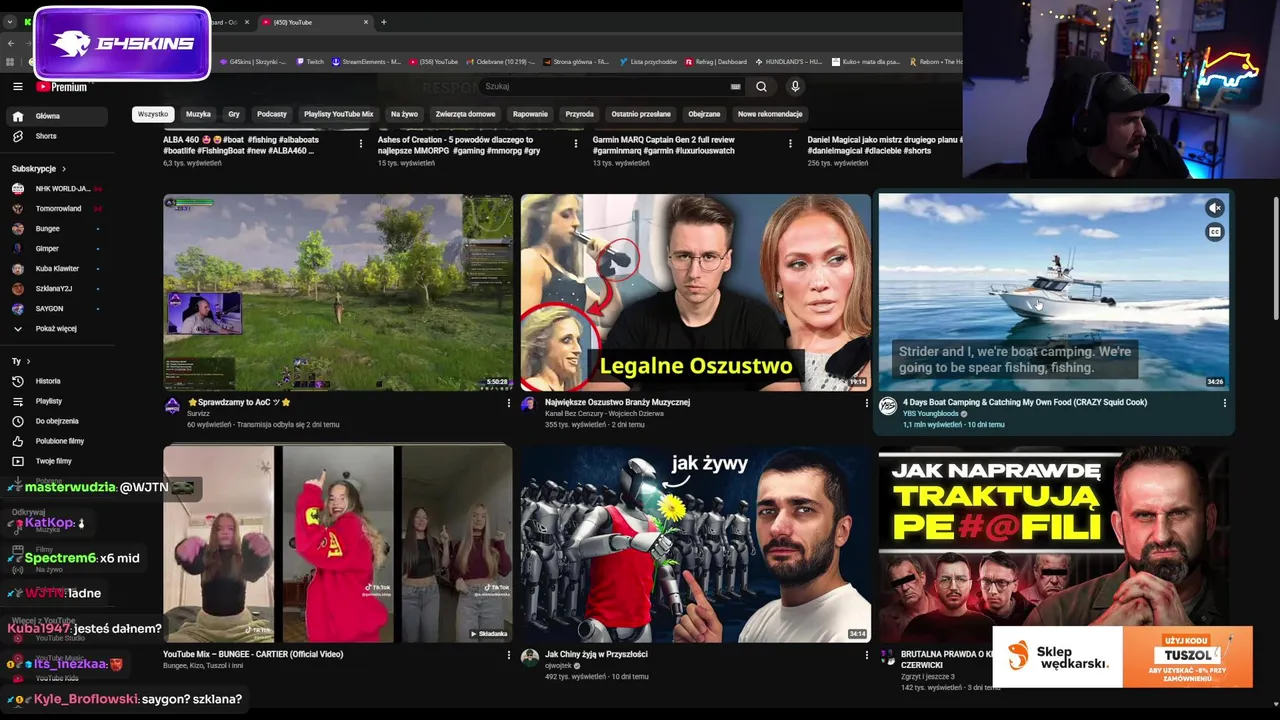1280x720 pixels.
Task: Open Do obejrzenia watch later list
Action: pos(57,421)
